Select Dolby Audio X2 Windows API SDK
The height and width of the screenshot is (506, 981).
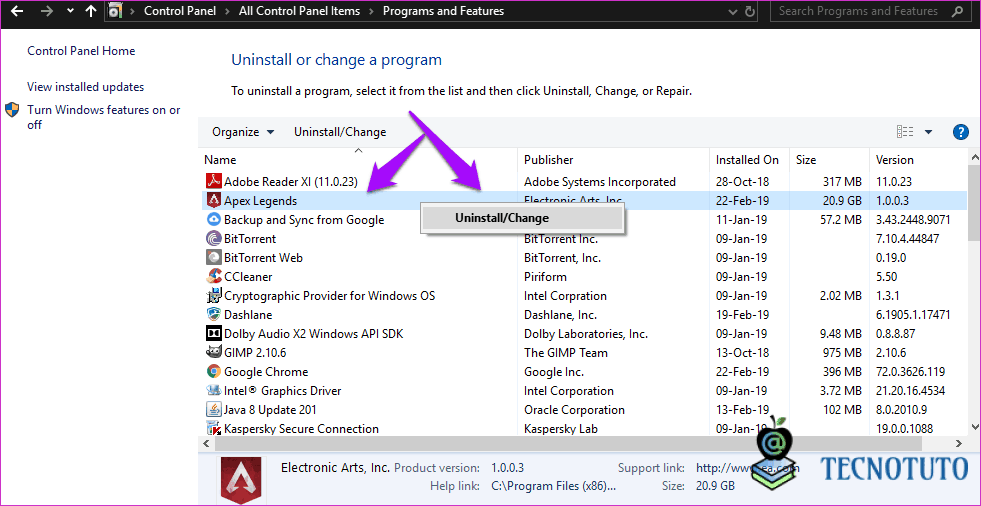click(313, 333)
